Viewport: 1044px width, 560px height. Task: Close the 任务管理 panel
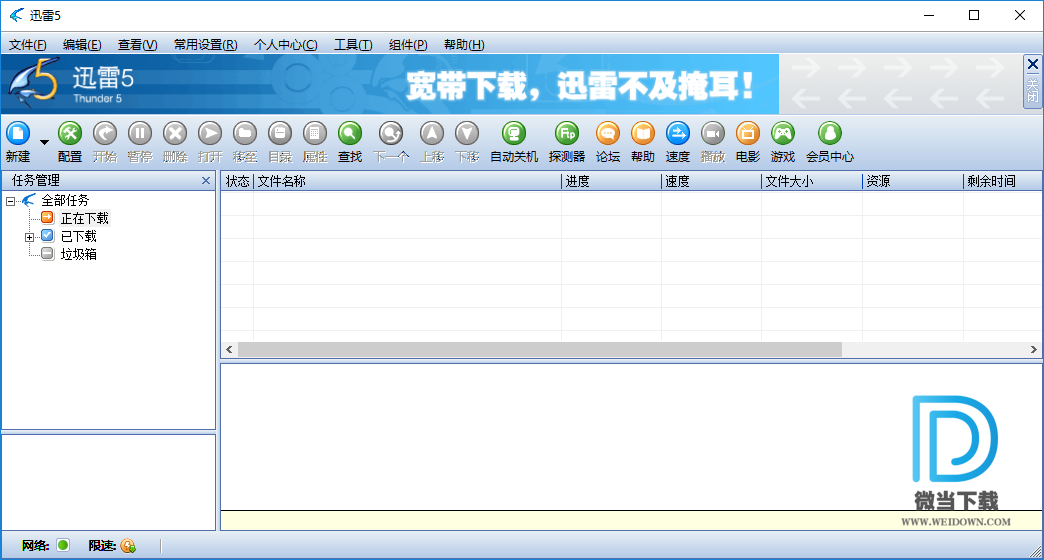click(206, 180)
